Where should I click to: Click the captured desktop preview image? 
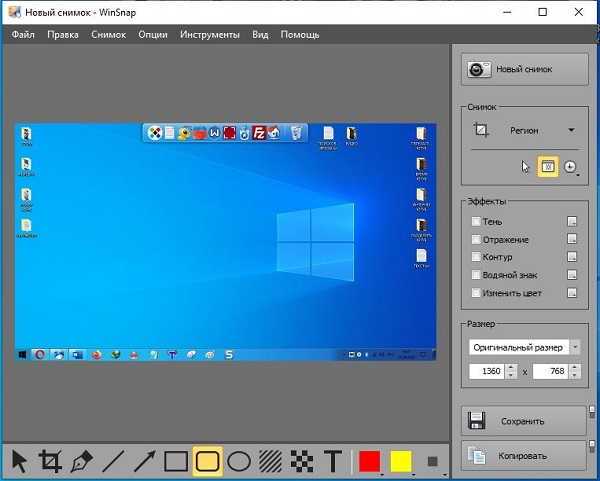pos(225,242)
